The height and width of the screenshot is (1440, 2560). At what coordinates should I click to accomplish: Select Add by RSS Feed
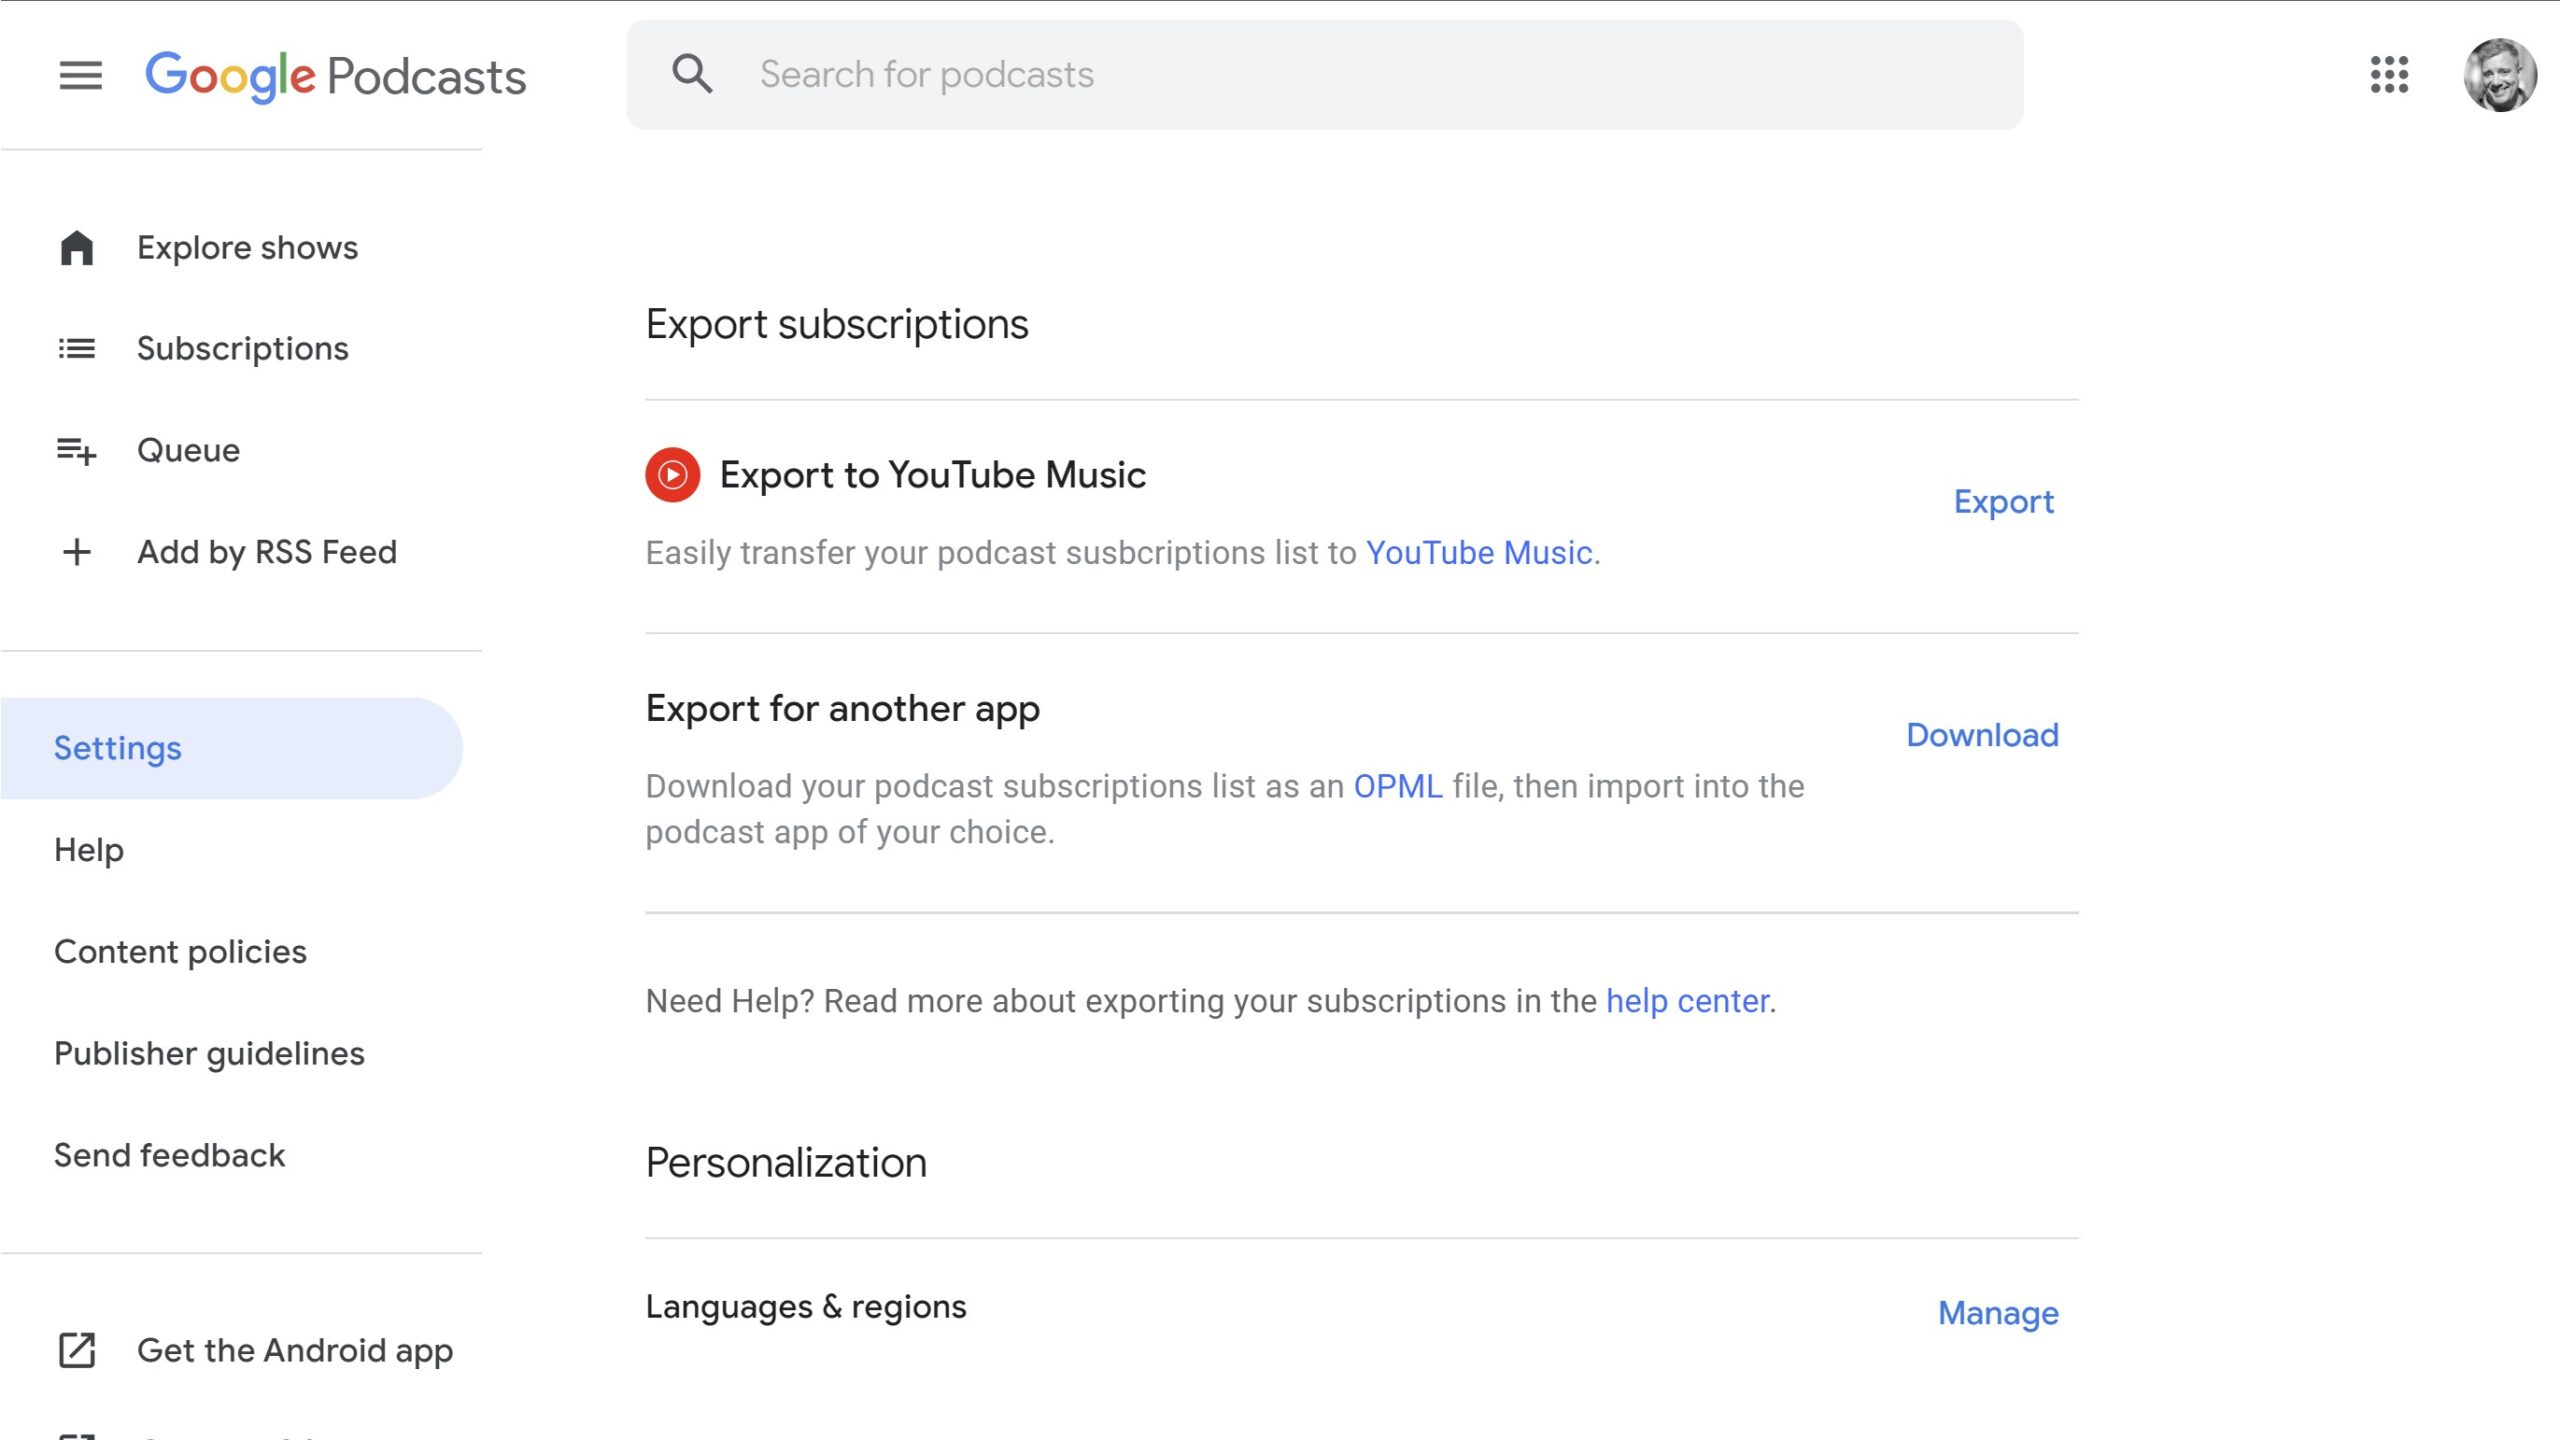[x=267, y=552]
